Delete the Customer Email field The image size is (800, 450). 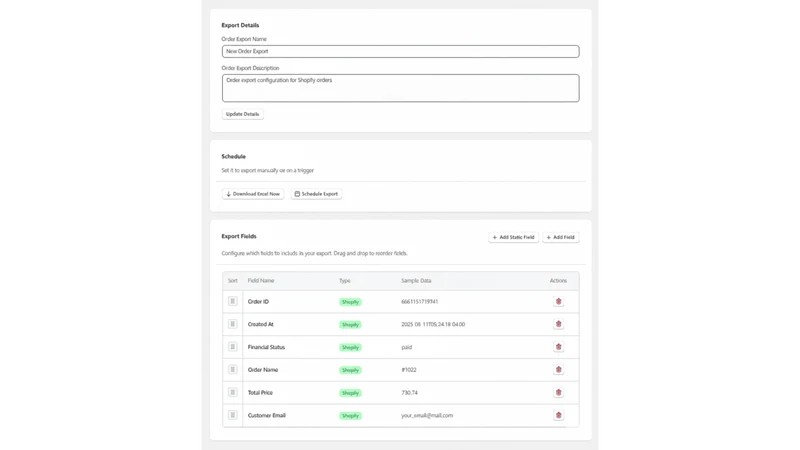(558, 415)
